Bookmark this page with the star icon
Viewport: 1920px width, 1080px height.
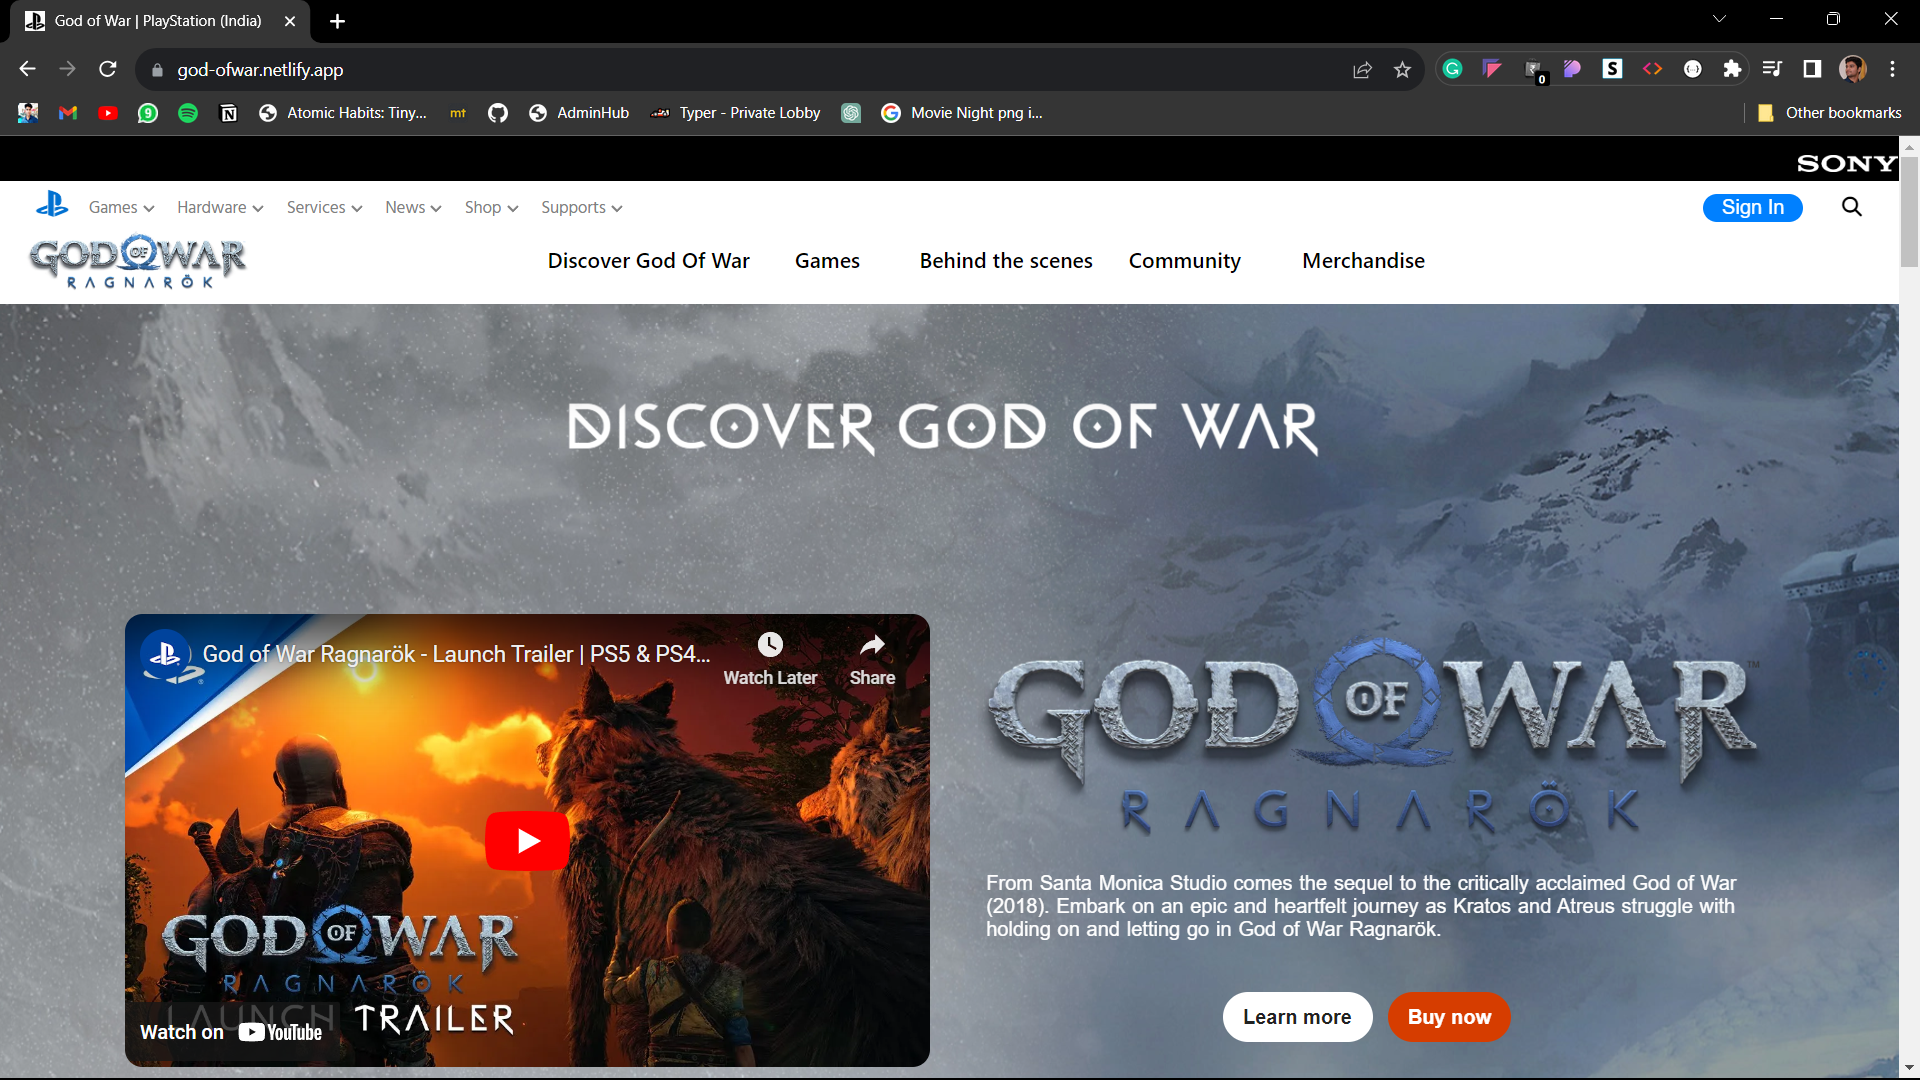coord(1402,70)
